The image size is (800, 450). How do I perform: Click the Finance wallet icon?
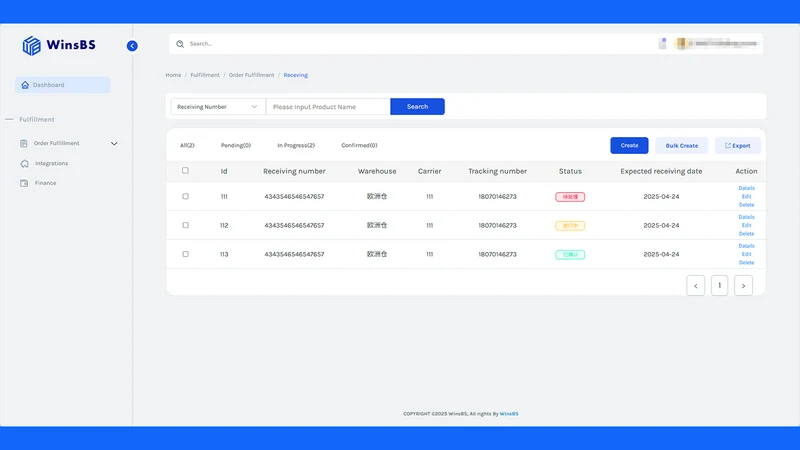click(24, 183)
